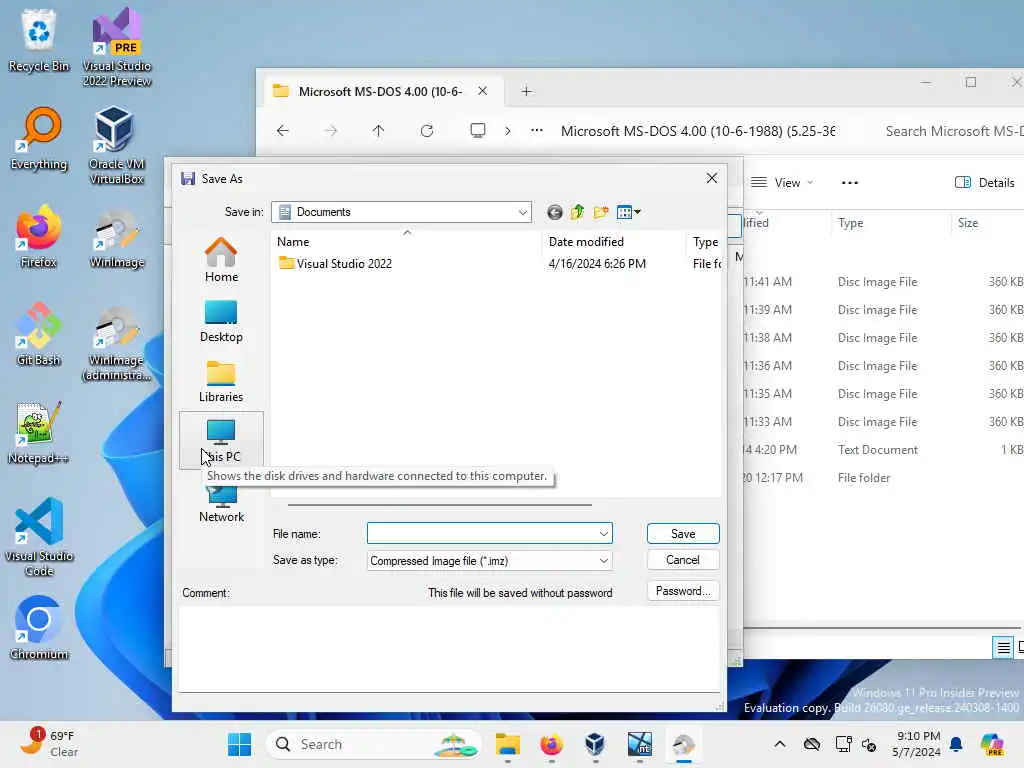Open Chromium desktop icon
This screenshot has width=1024, height=768.
[x=39, y=628]
